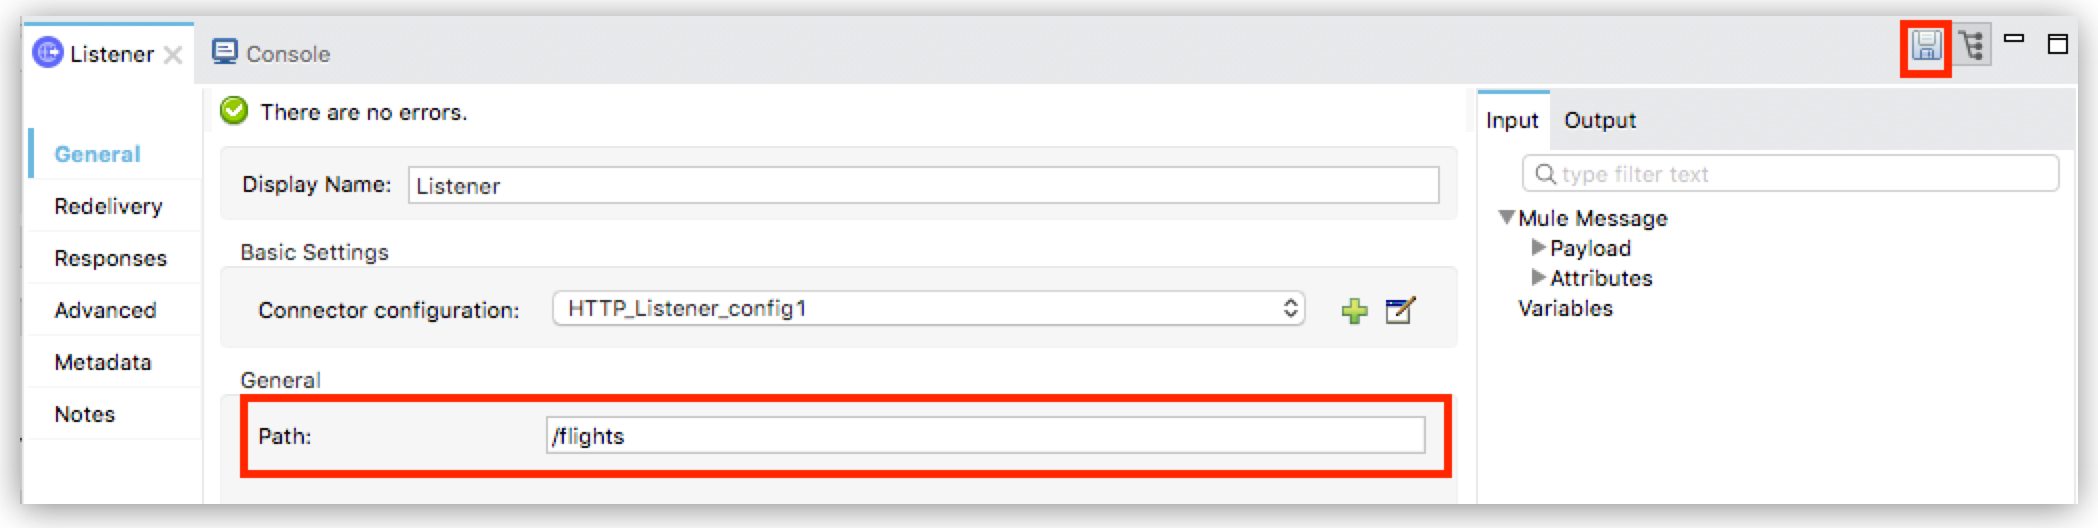Select Variables in the message tree
This screenshot has height=528, width=2098.
pos(1565,309)
